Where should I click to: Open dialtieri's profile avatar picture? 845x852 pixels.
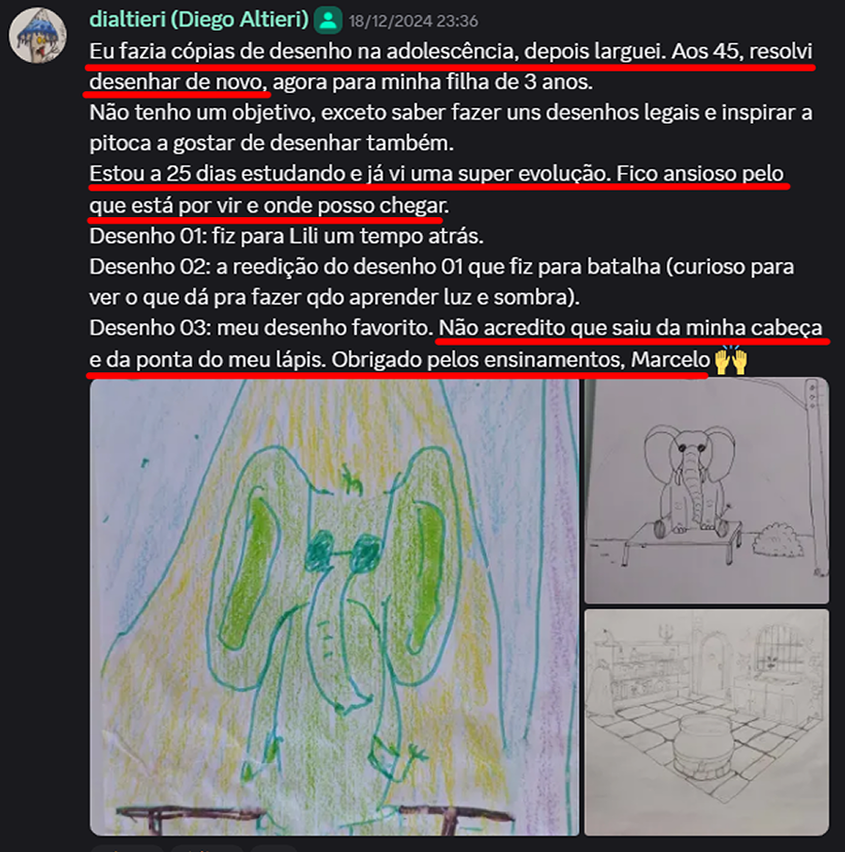tap(37, 35)
